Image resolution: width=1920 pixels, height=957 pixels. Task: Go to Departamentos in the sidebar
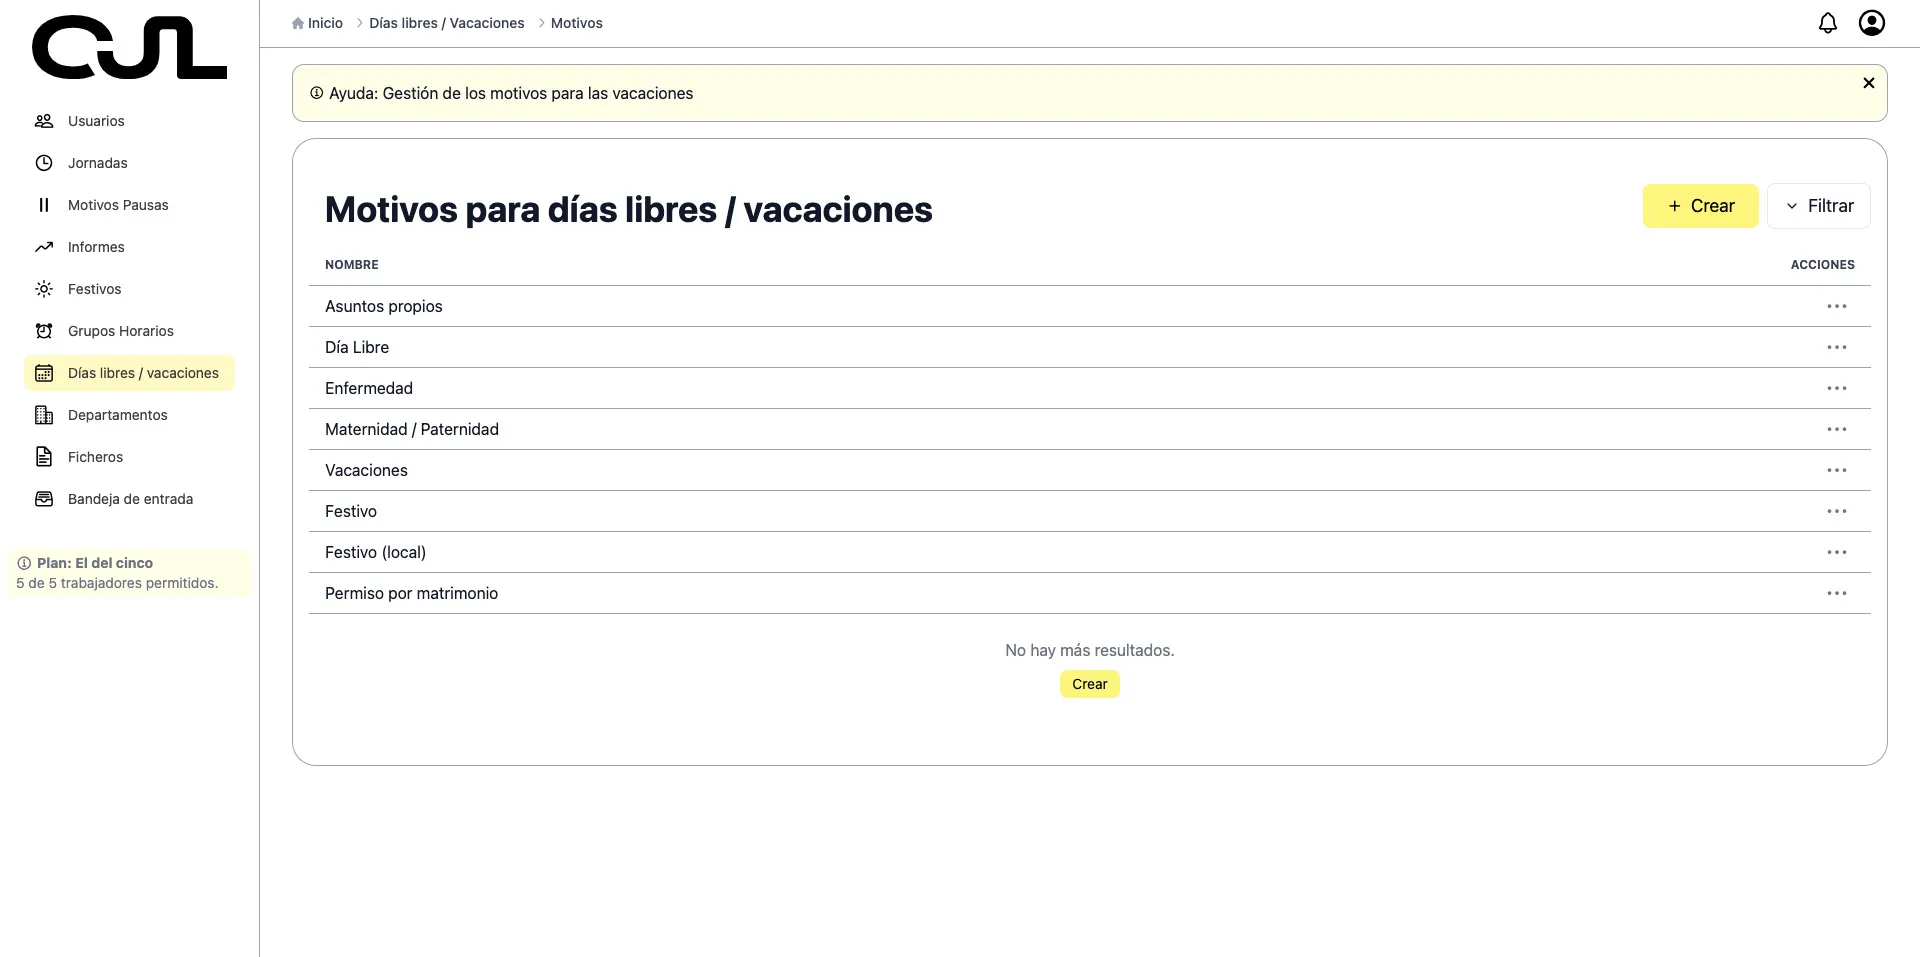point(117,415)
